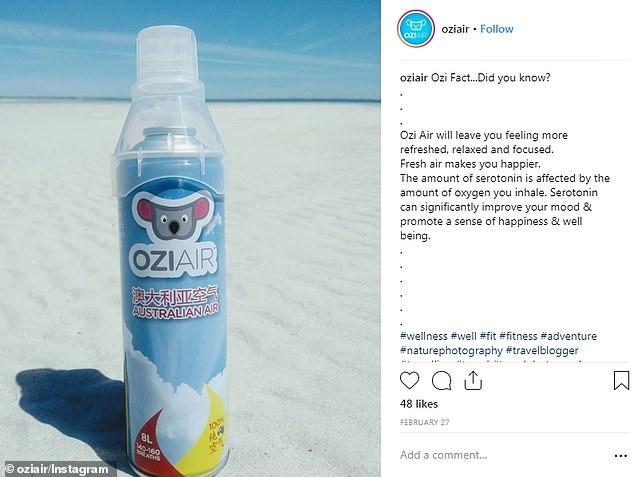Click oziair username in the caption

point(413,77)
